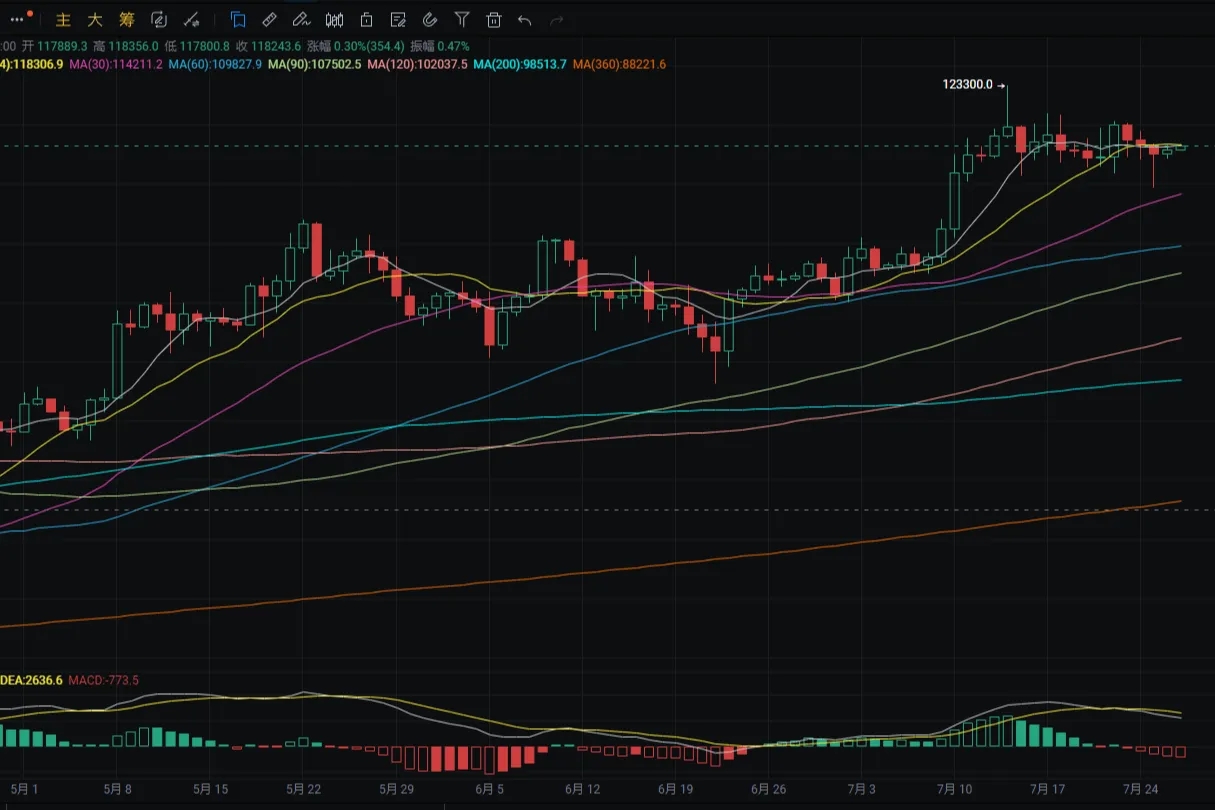Click the MA(60):109827.9 indicator label
Screen dimensions: 1215x810
tap(215, 64)
